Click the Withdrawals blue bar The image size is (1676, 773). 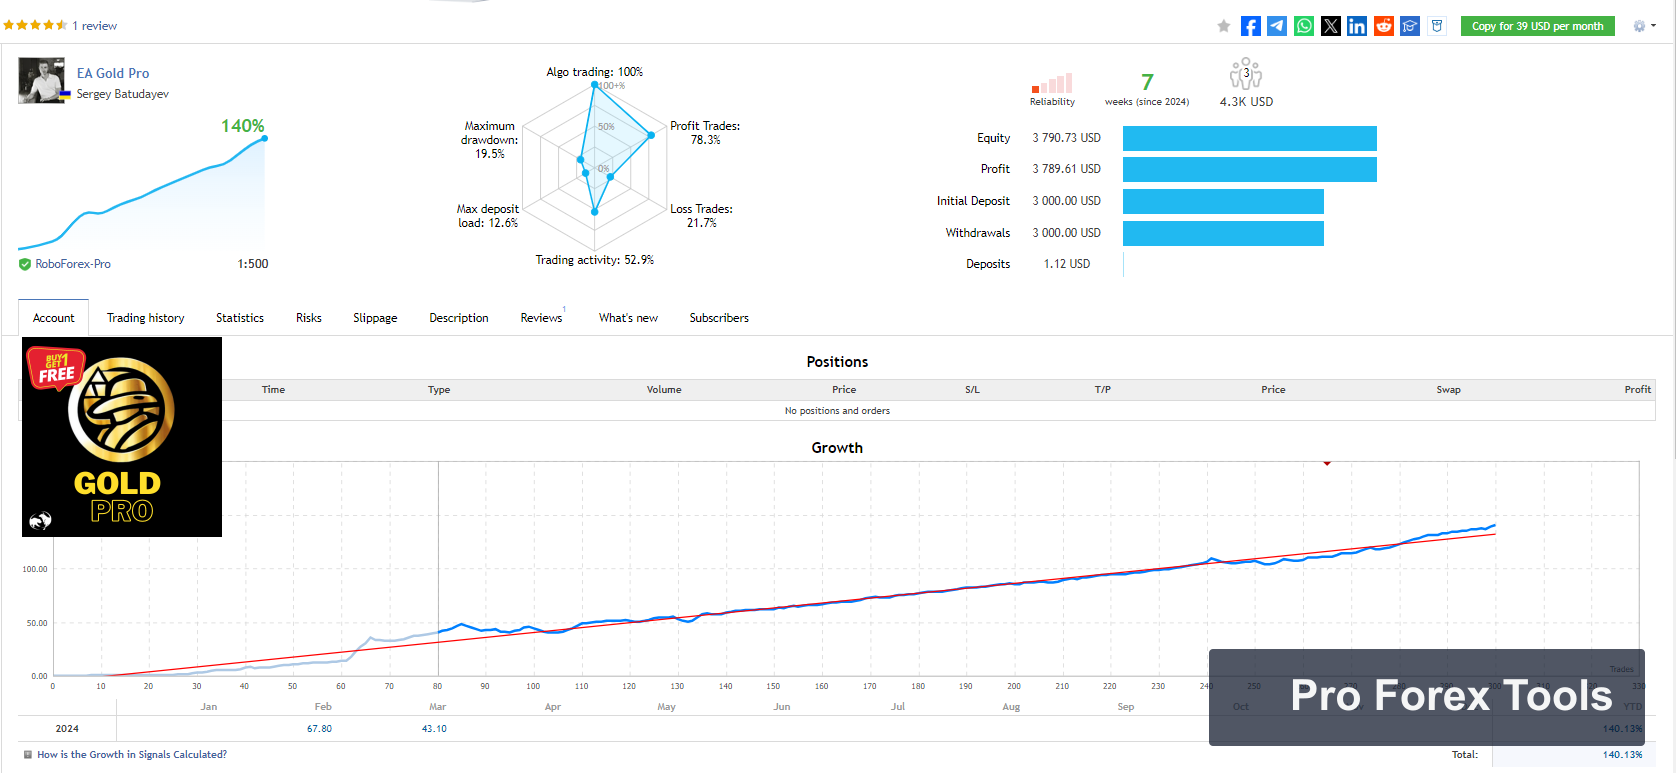[1223, 233]
